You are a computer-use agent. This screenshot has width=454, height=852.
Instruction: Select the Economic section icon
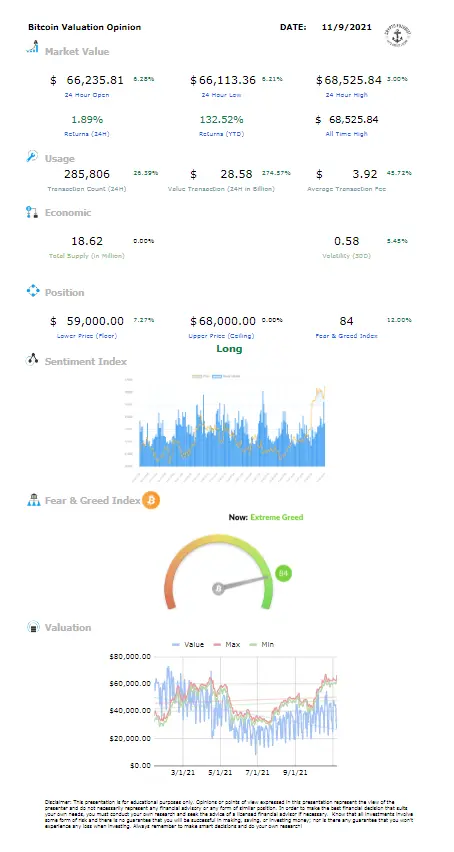coord(32,212)
